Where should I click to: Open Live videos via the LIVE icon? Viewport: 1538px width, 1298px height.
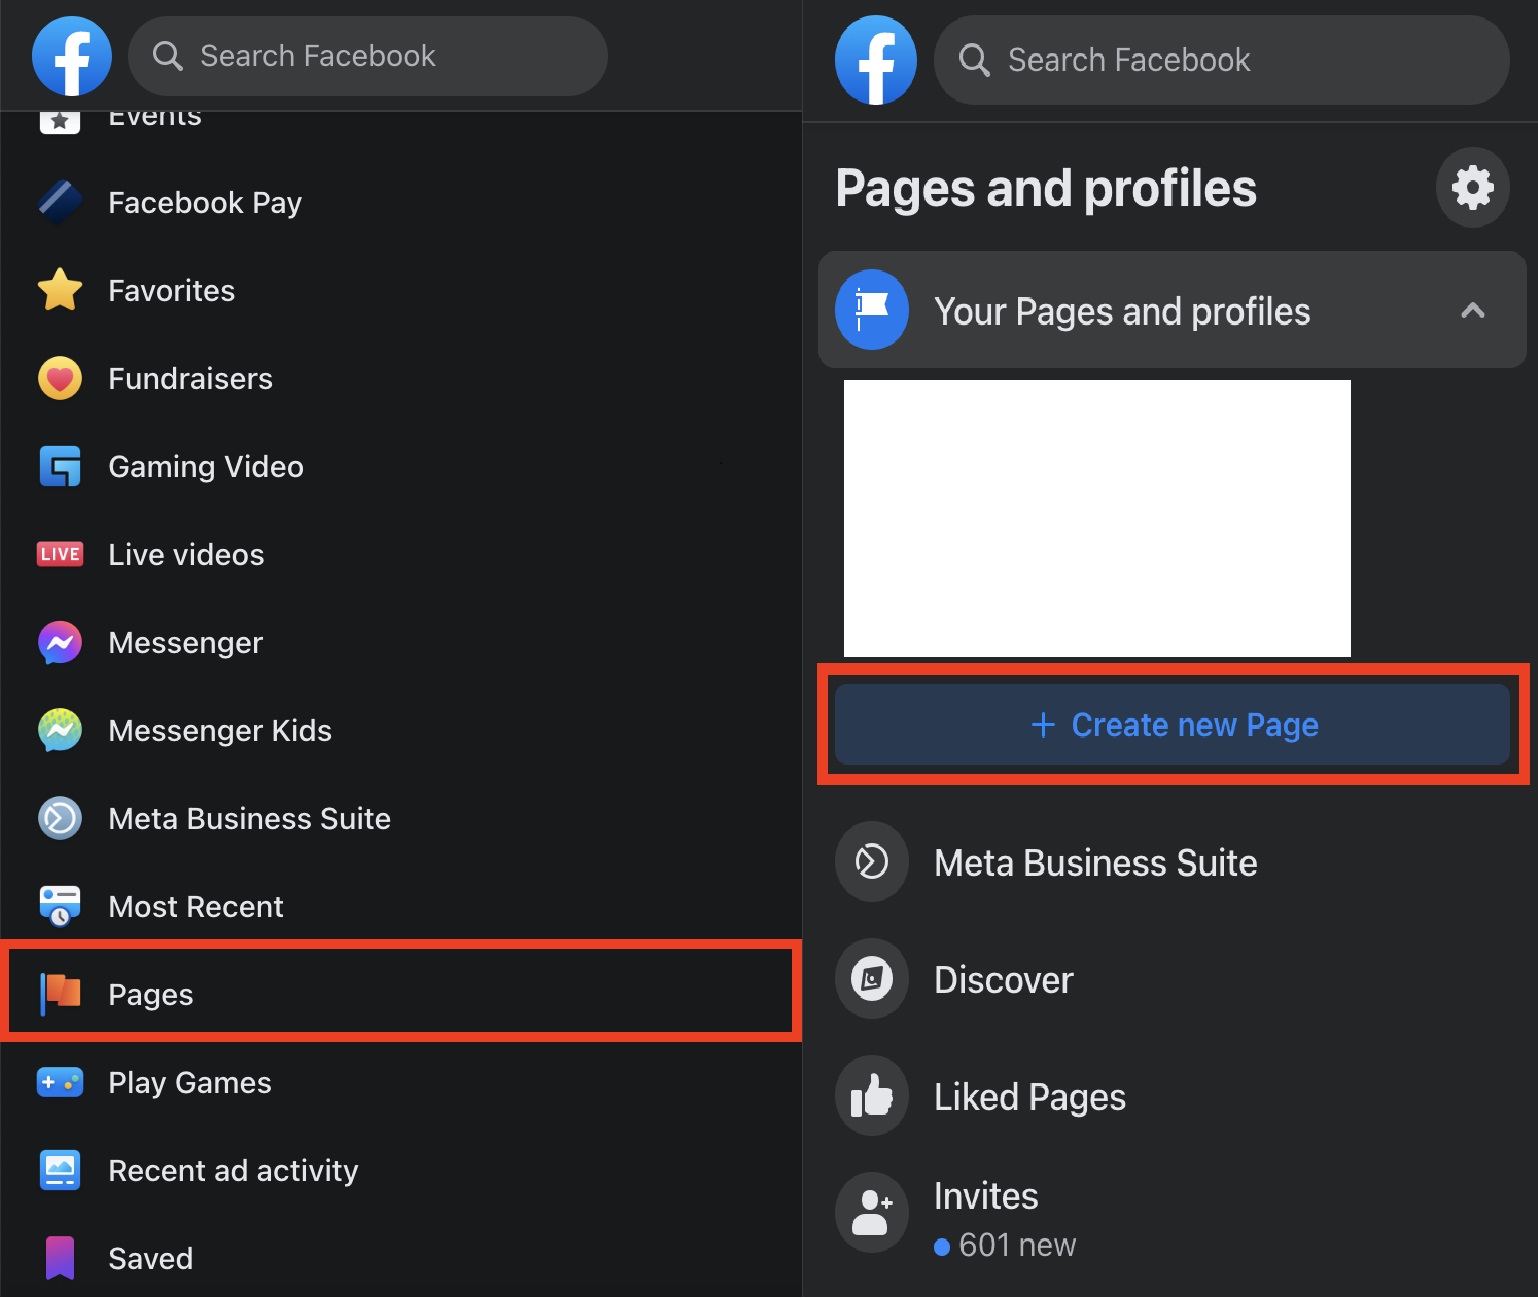point(60,554)
